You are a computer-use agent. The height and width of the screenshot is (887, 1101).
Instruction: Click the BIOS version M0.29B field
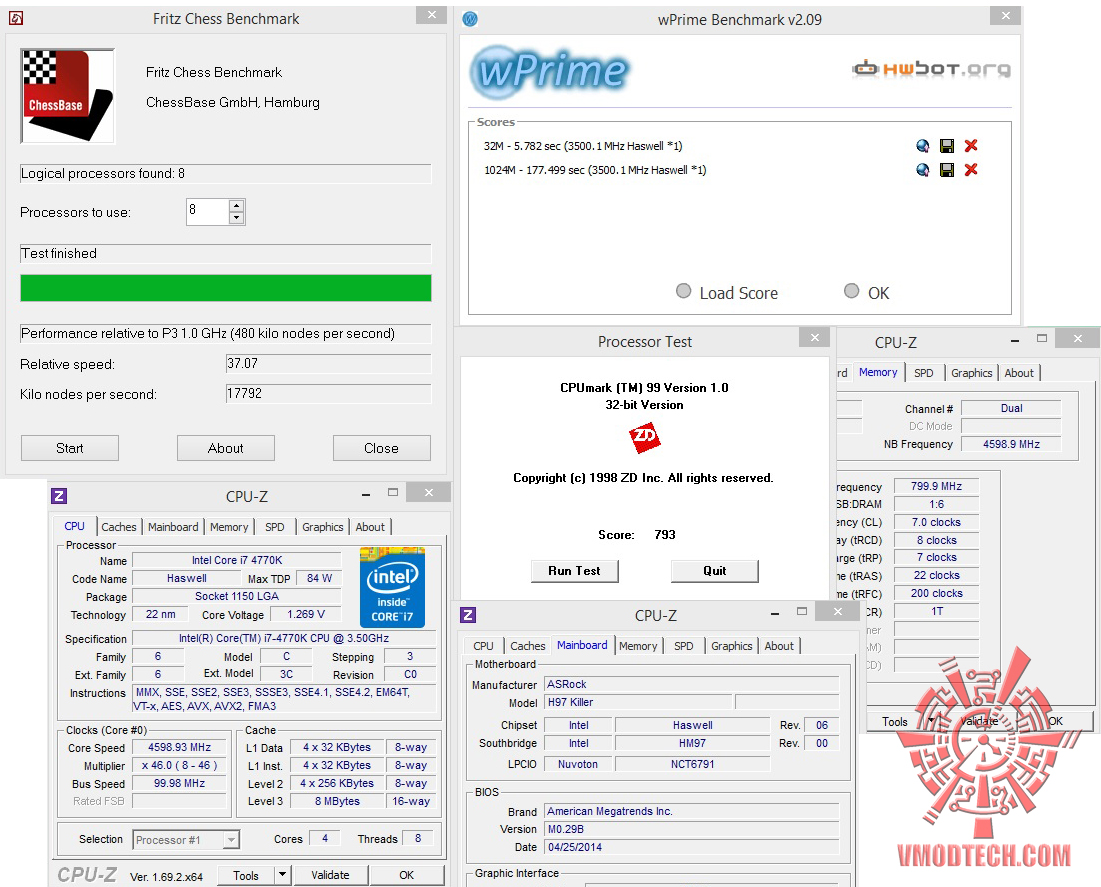(691, 829)
